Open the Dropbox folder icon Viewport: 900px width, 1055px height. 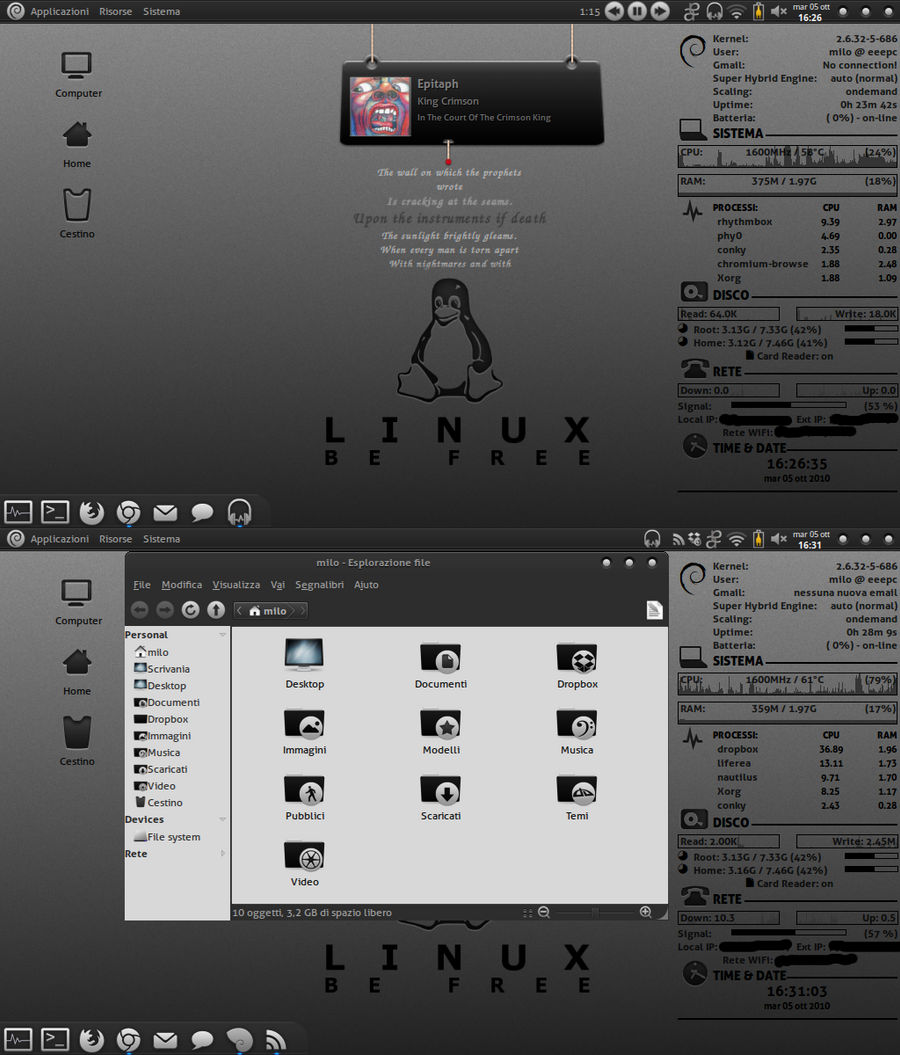tap(577, 666)
